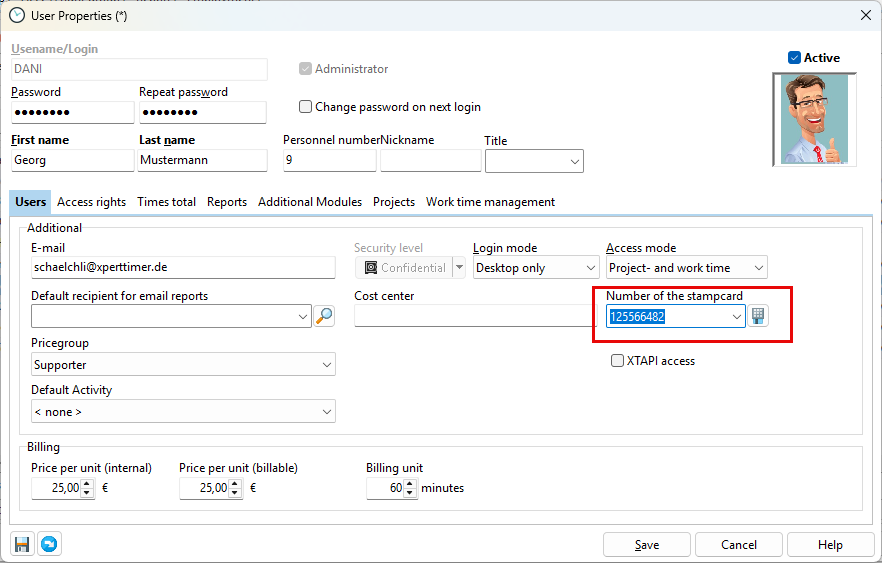Screen dimensions: 882x563
Task: Click magnifier icon beside default email recipient
Action: click(324, 316)
